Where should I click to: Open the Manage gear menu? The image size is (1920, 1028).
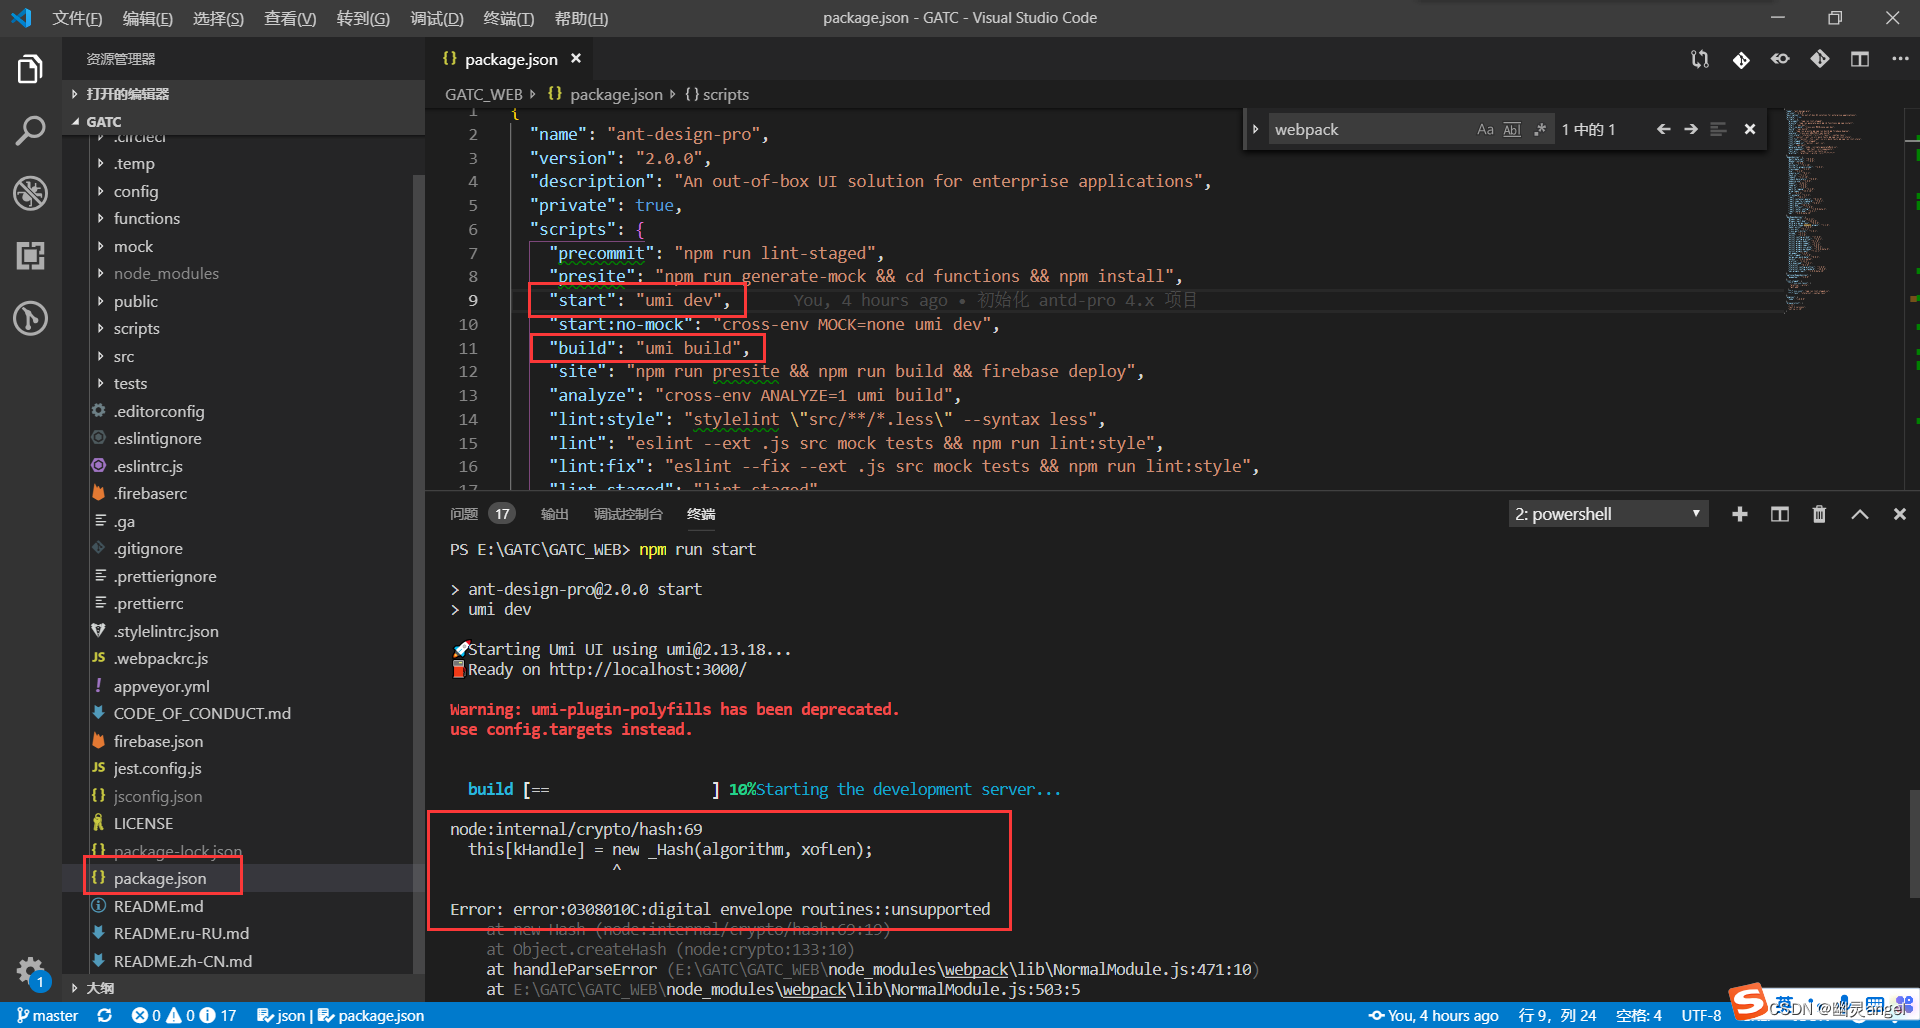[x=30, y=970]
